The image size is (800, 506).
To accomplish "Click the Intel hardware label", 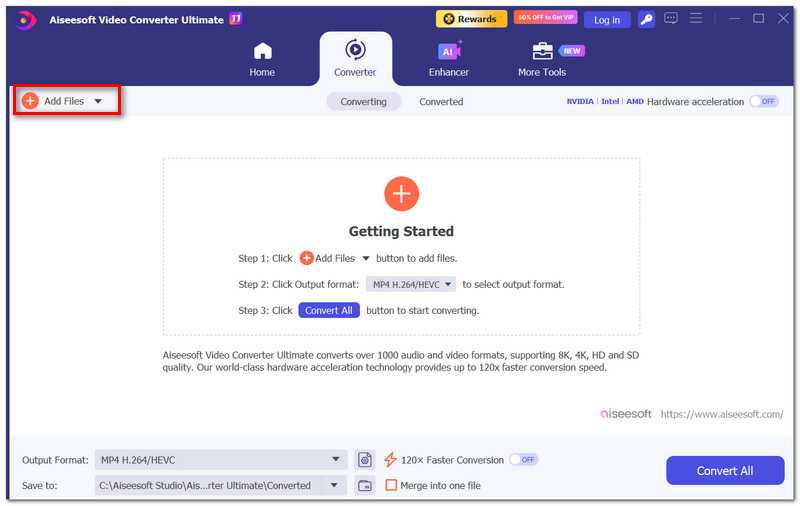I will 610,102.
